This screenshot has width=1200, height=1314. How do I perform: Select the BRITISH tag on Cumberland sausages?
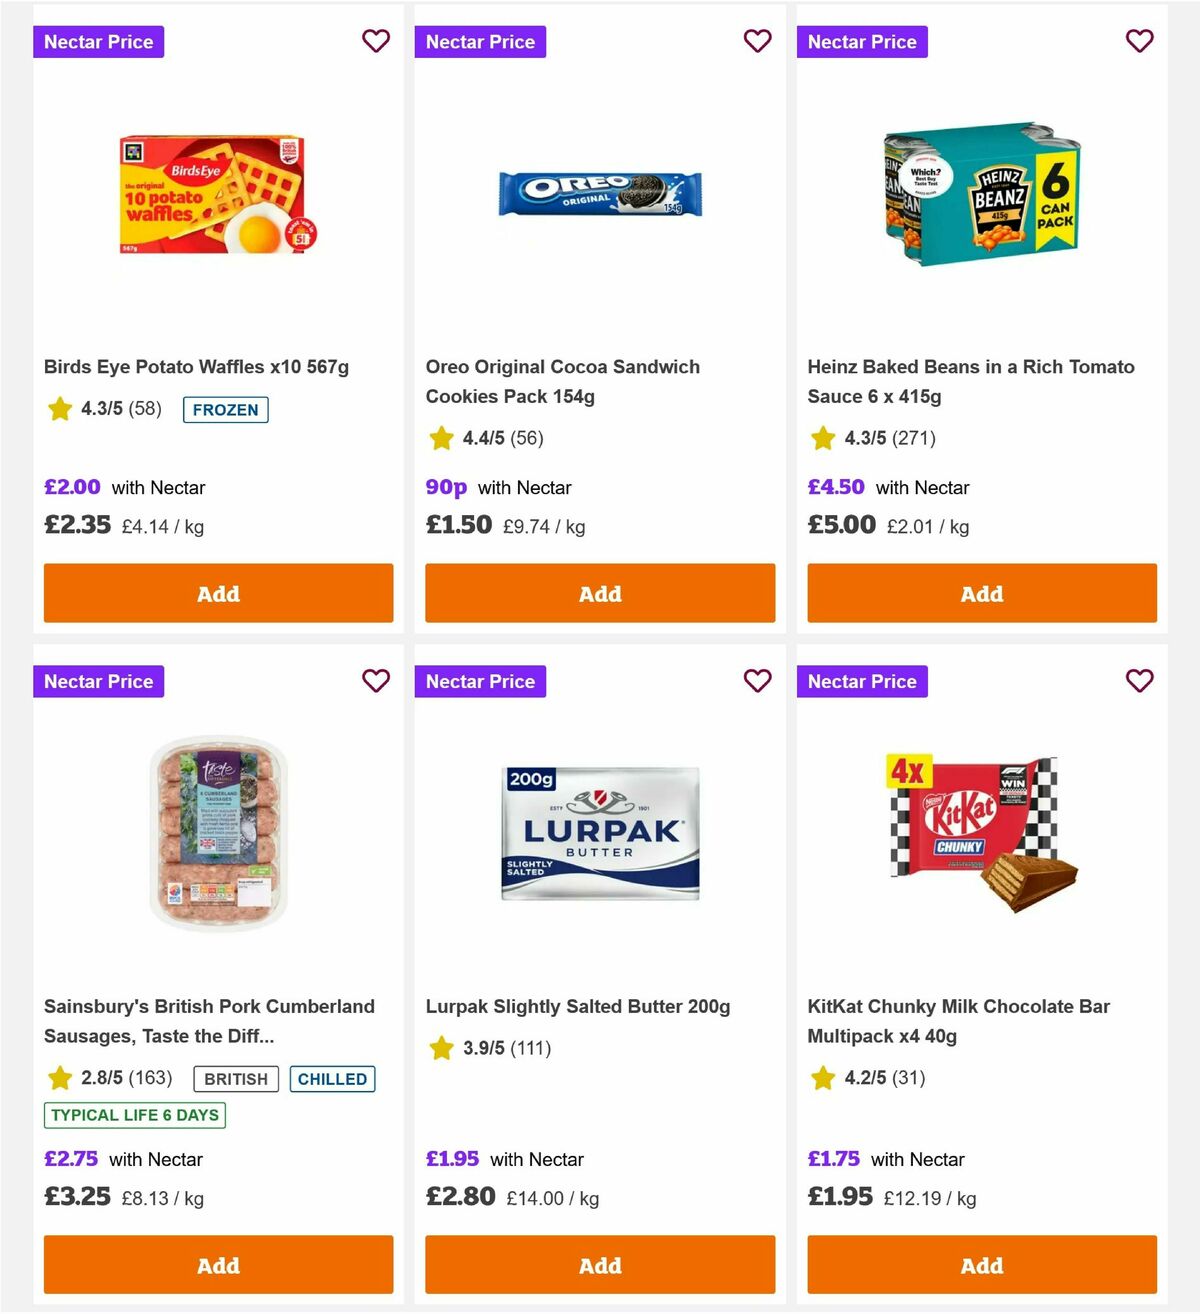click(235, 1079)
